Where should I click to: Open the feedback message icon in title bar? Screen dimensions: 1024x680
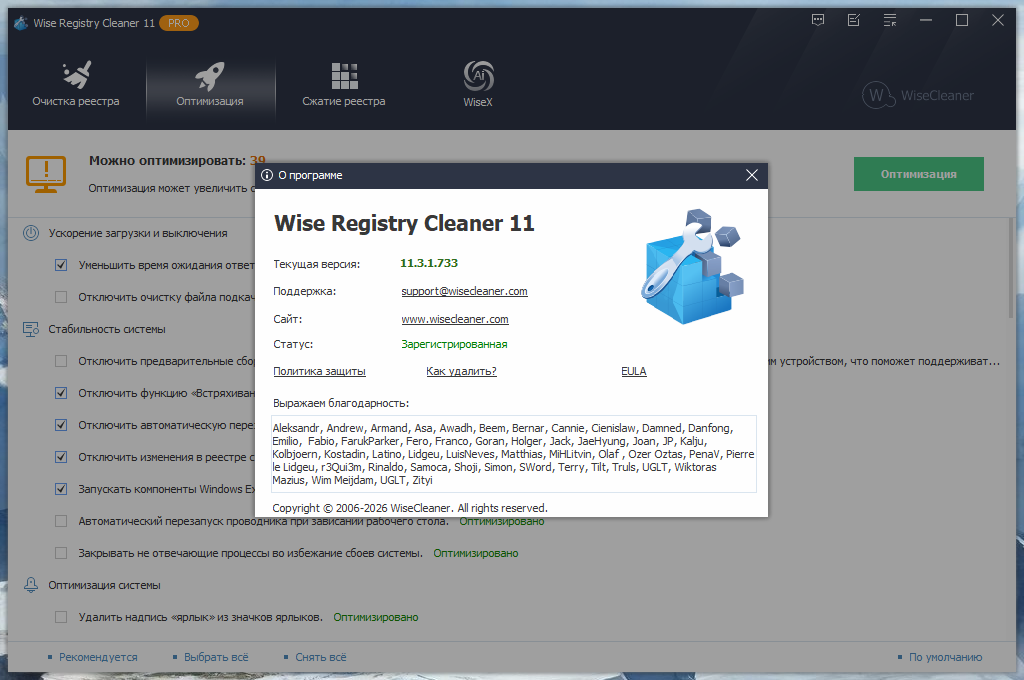[x=819, y=20]
